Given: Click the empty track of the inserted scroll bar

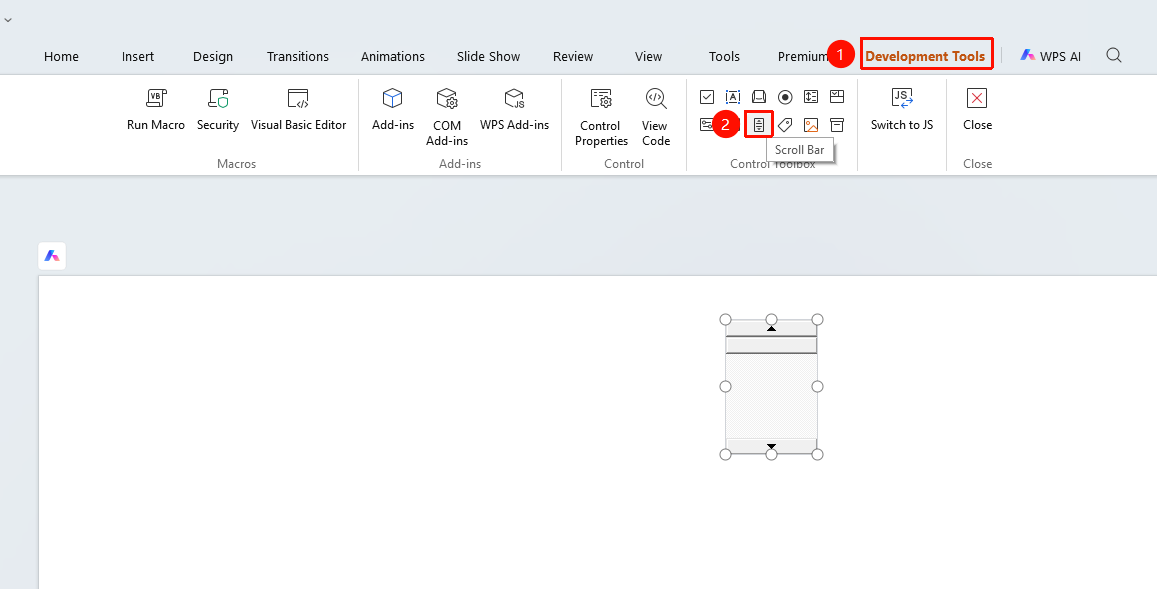Looking at the screenshot, I should 771,396.
